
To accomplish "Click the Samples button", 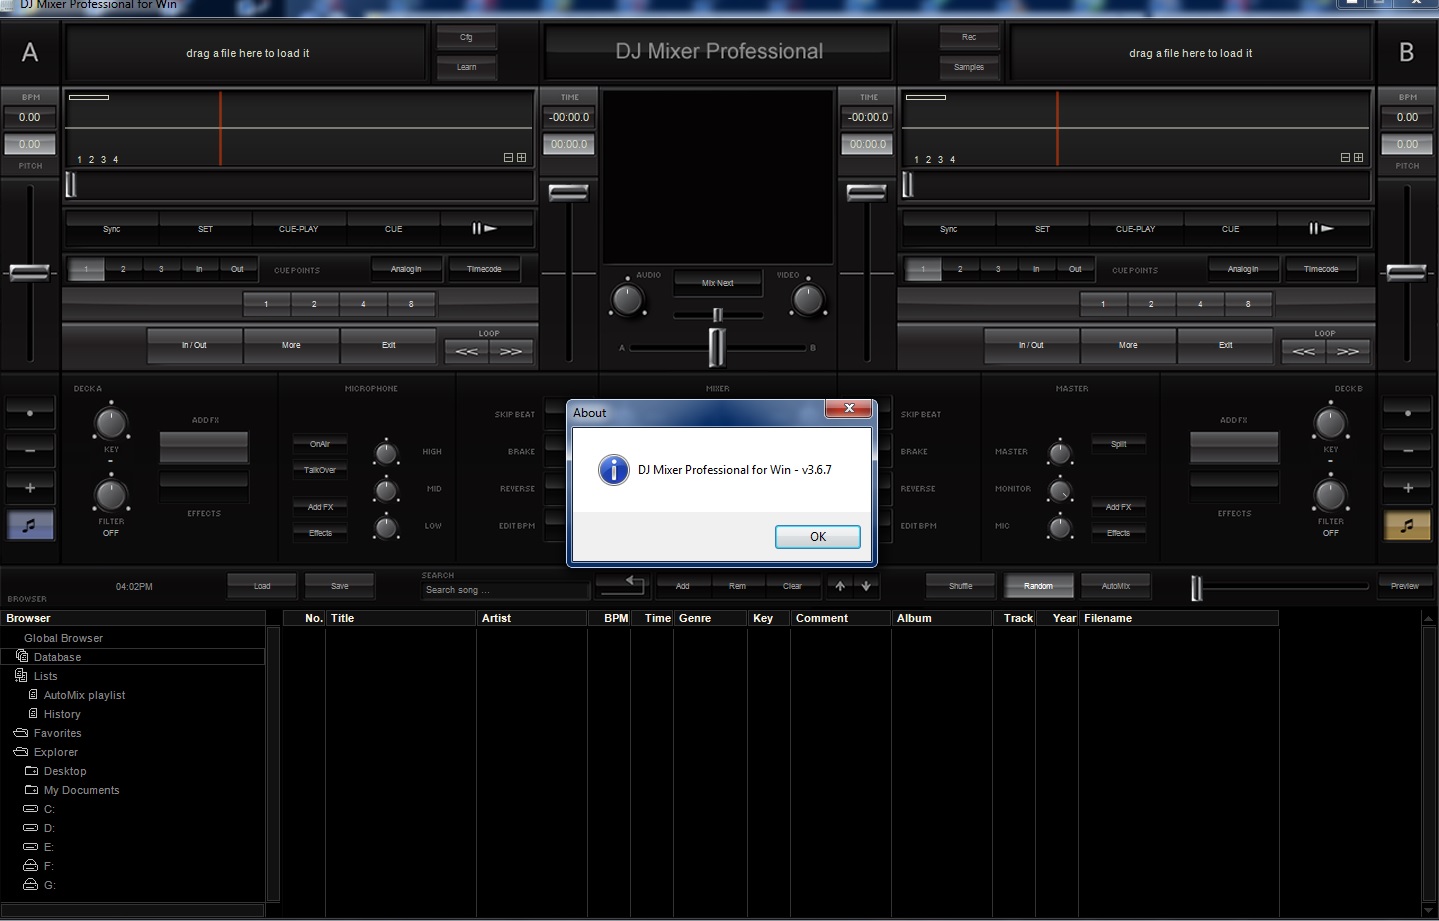I will pyautogui.click(x=969, y=67).
